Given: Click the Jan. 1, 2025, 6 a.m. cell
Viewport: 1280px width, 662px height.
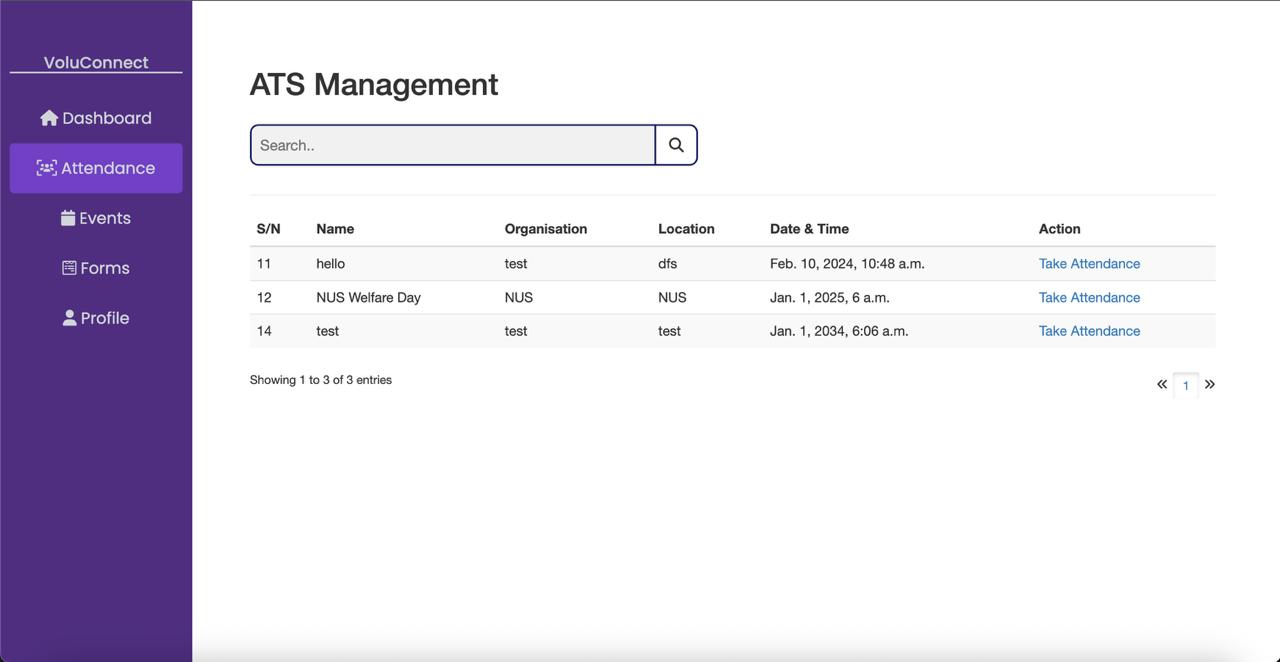Looking at the screenshot, I should point(830,298).
